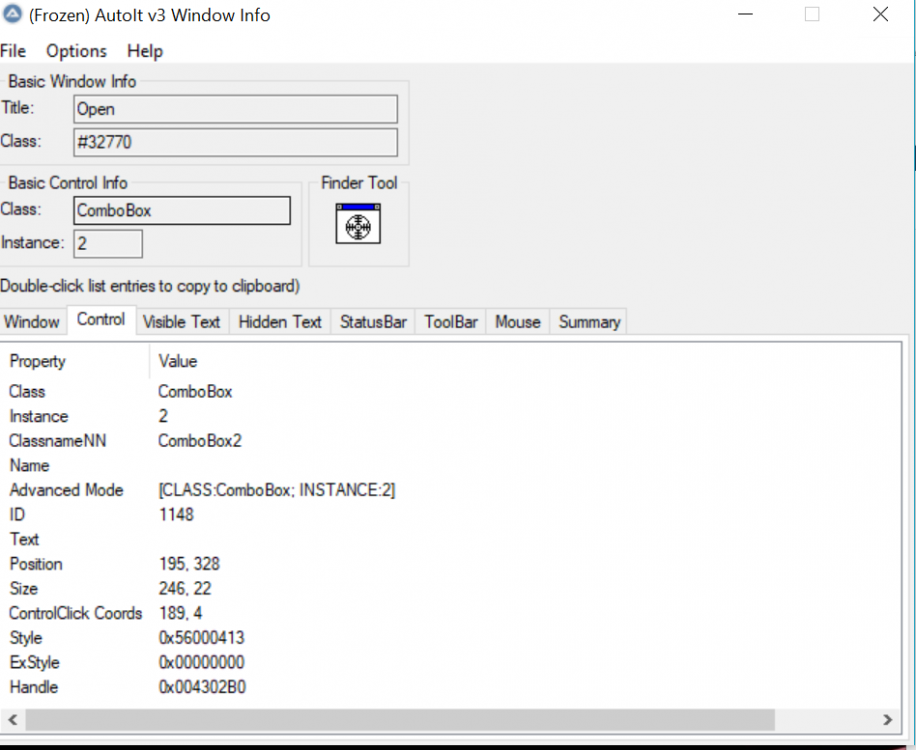Click the control Class field ComboBox
916x750 pixels.
pos(182,210)
